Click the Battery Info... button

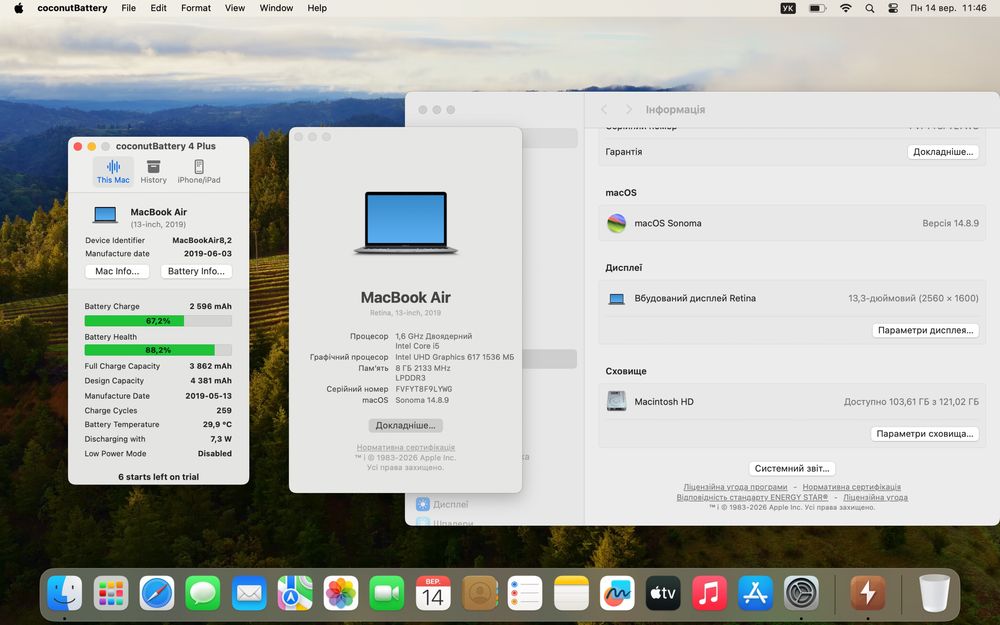point(196,271)
